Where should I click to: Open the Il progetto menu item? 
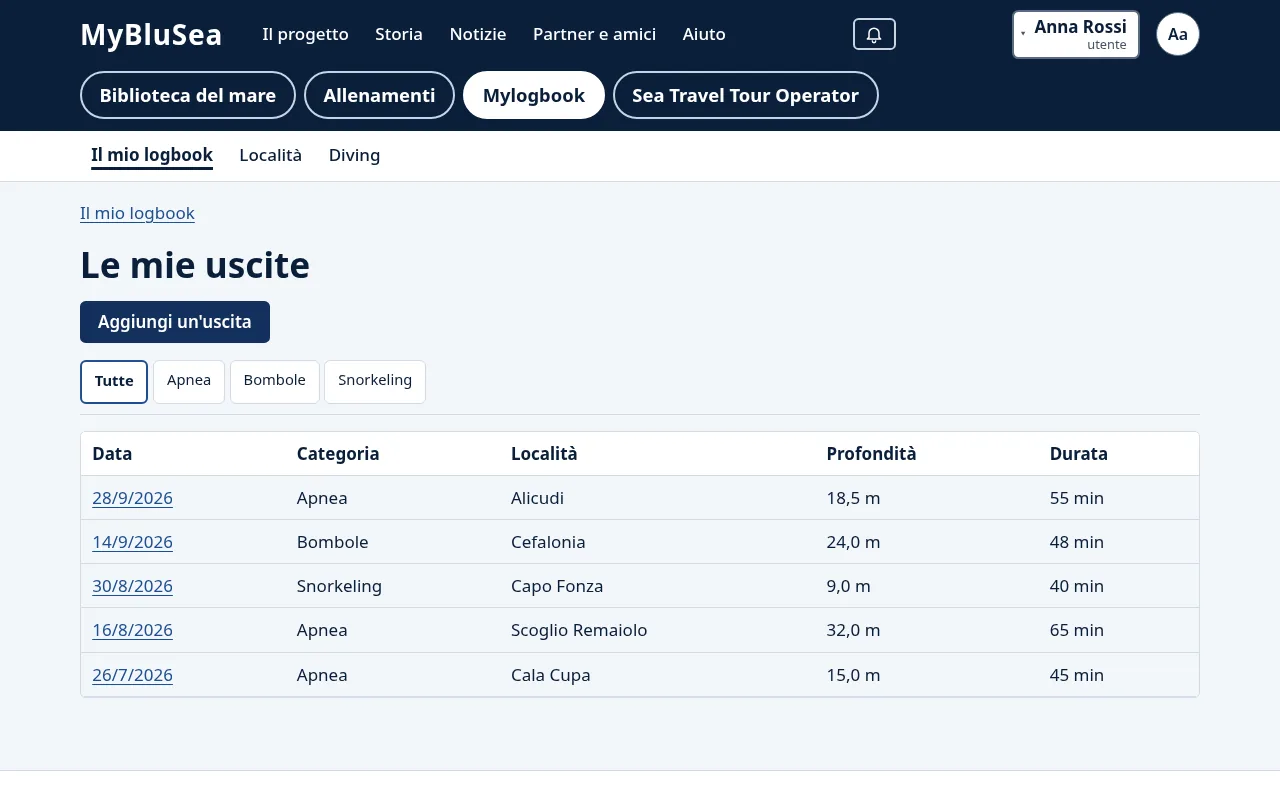(x=305, y=34)
